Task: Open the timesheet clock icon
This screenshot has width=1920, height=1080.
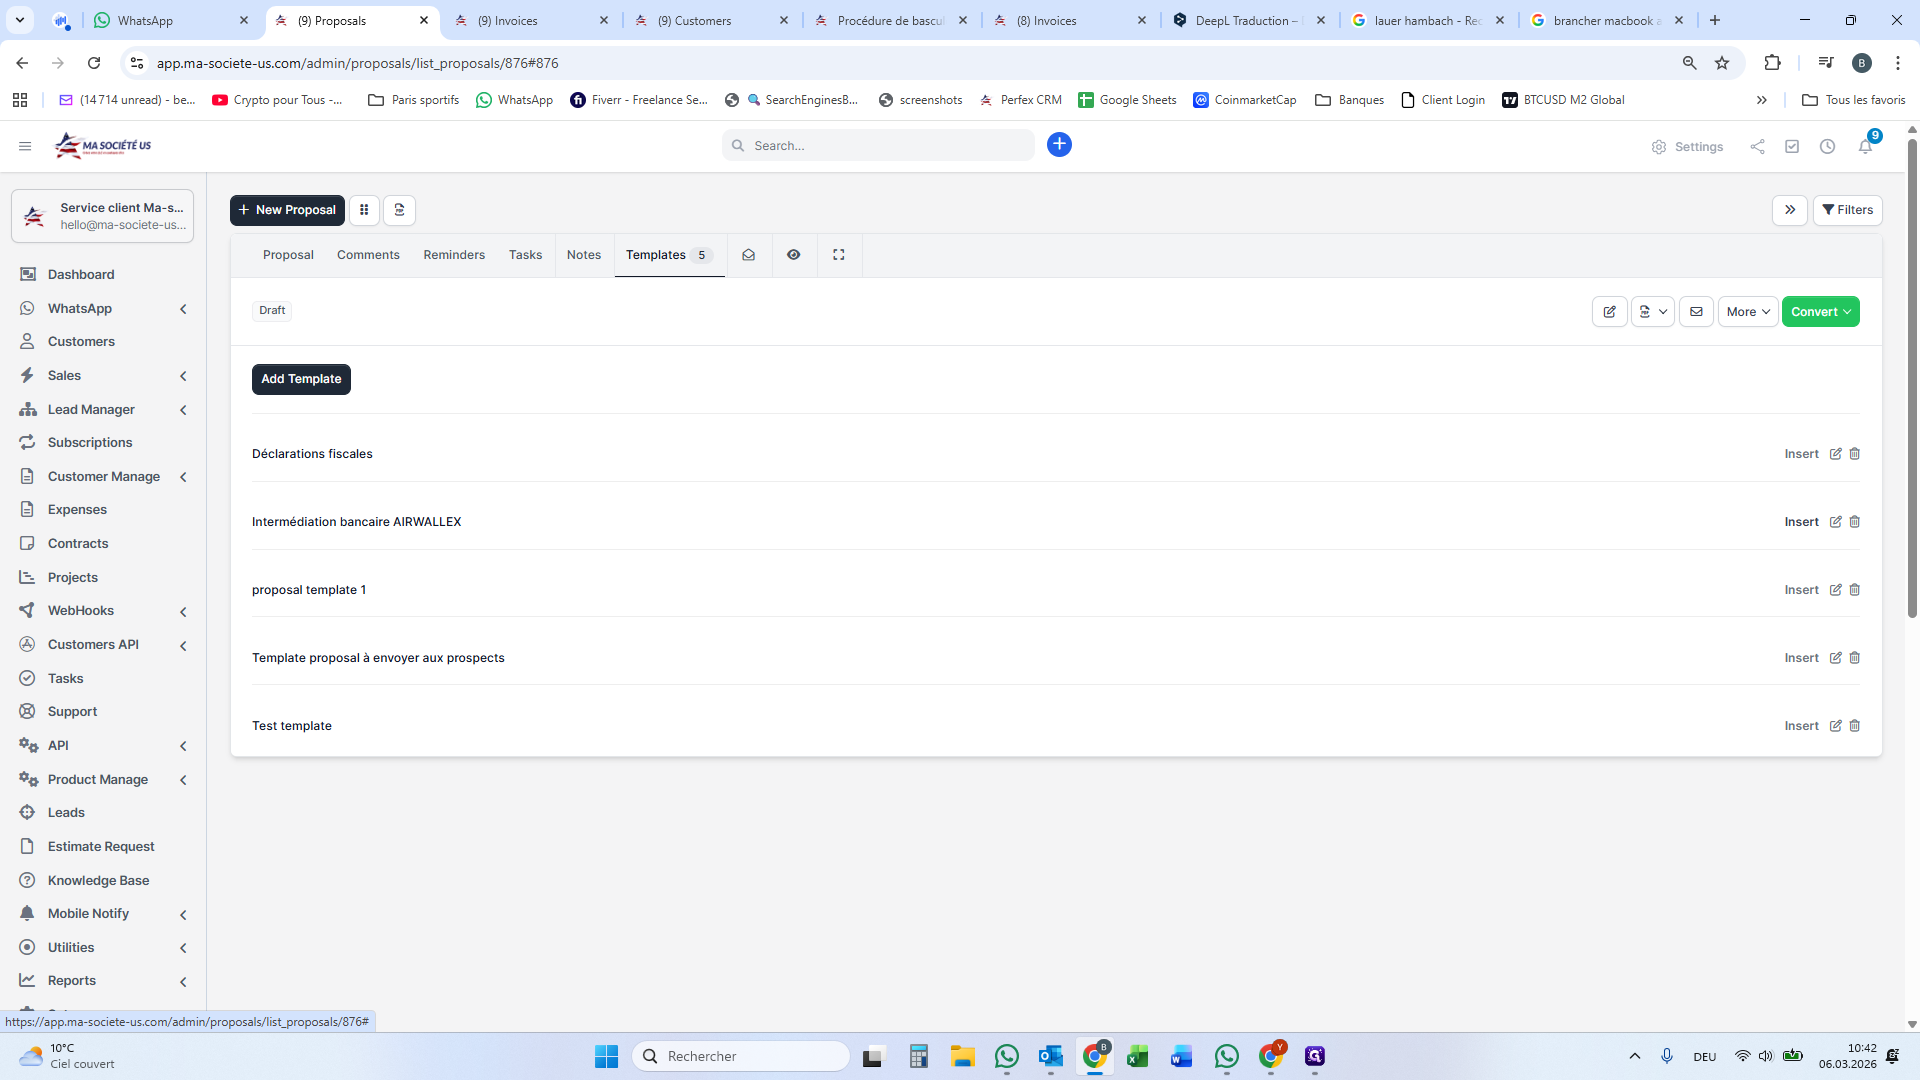Action: point(1827,147)
